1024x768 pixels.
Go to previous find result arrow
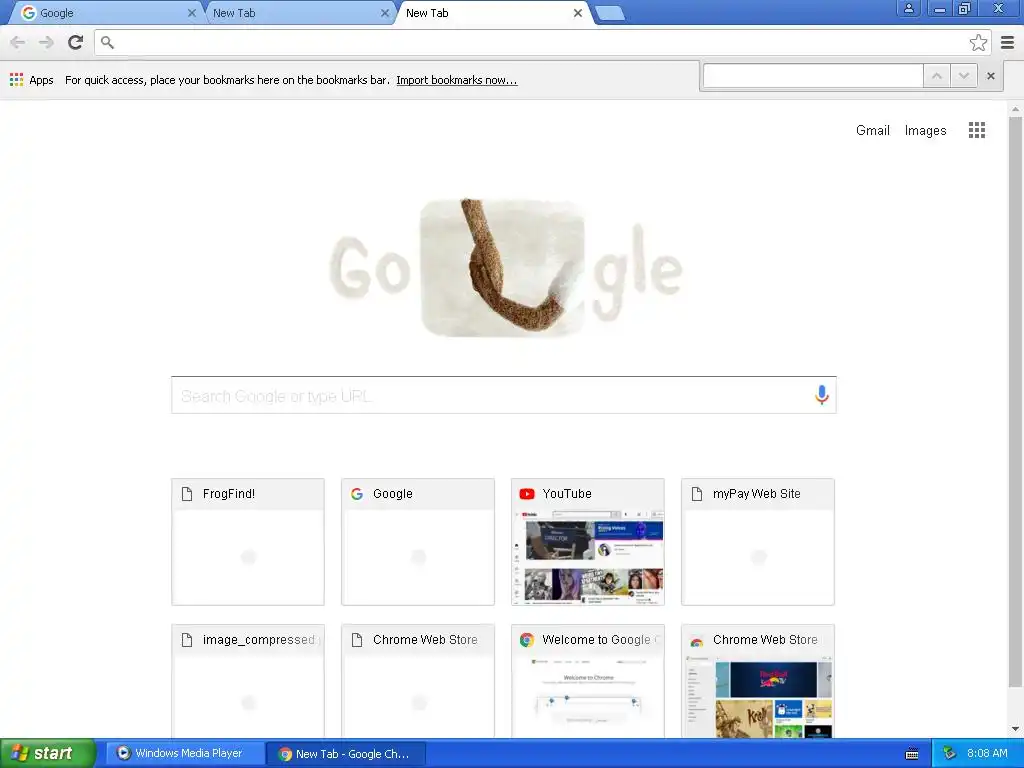936,76
